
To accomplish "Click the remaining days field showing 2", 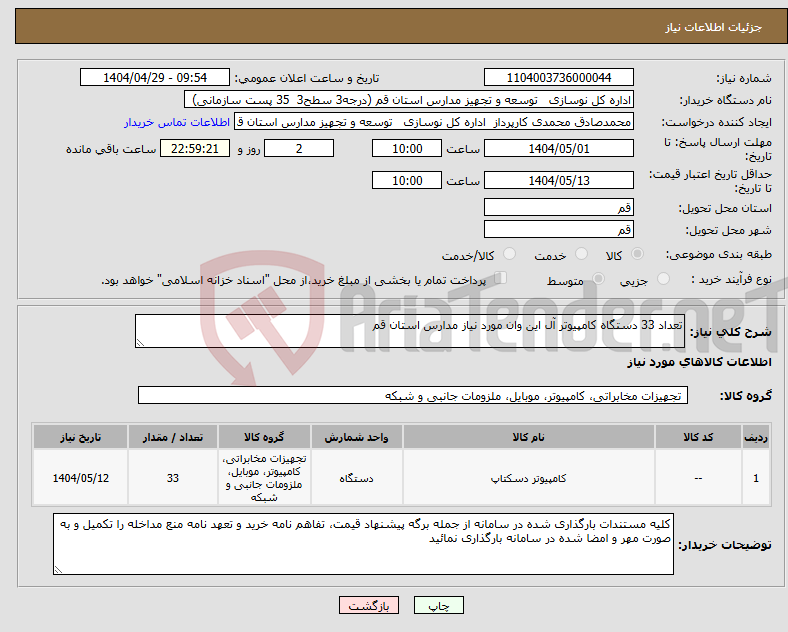I will (299, 148).
